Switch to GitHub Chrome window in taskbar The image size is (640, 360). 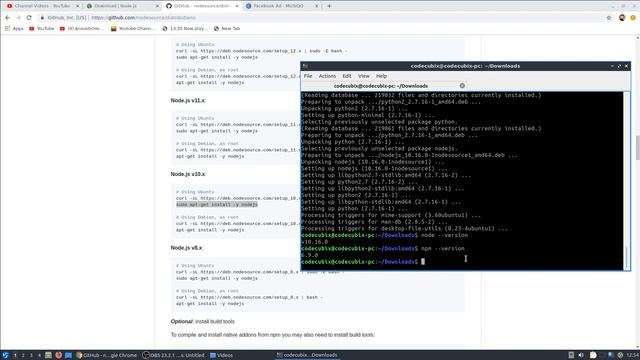107,355
